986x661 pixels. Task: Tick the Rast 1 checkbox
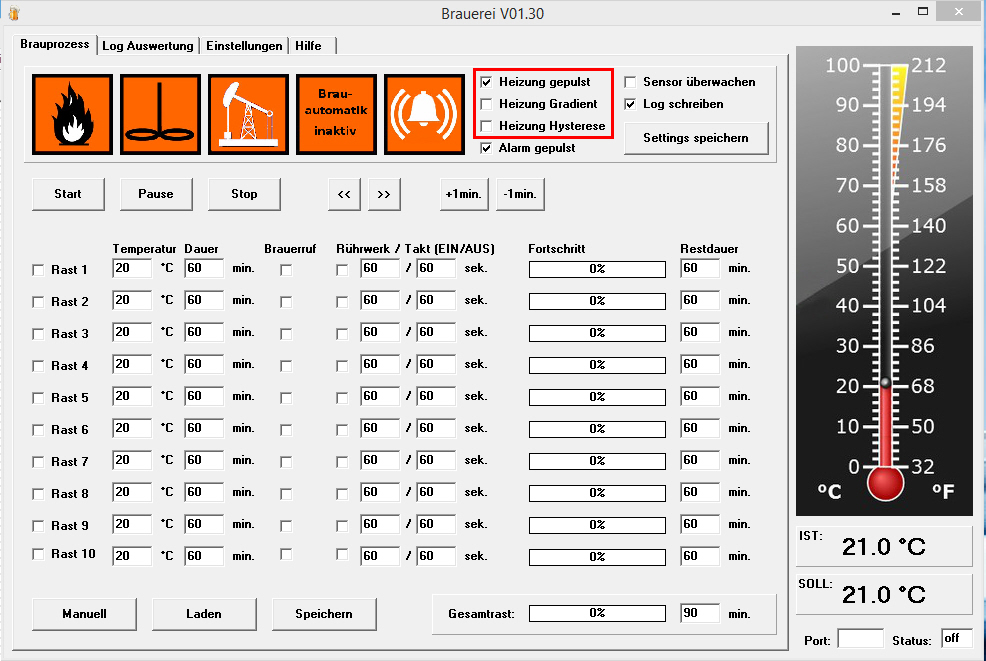(39, 270)
